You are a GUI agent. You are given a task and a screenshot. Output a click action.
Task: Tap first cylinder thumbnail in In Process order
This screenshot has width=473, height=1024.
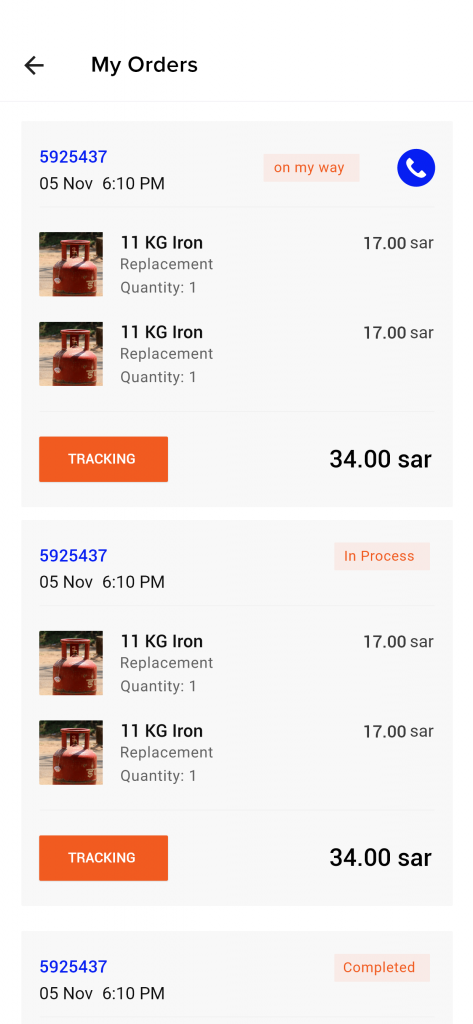[x=71, y=663]
